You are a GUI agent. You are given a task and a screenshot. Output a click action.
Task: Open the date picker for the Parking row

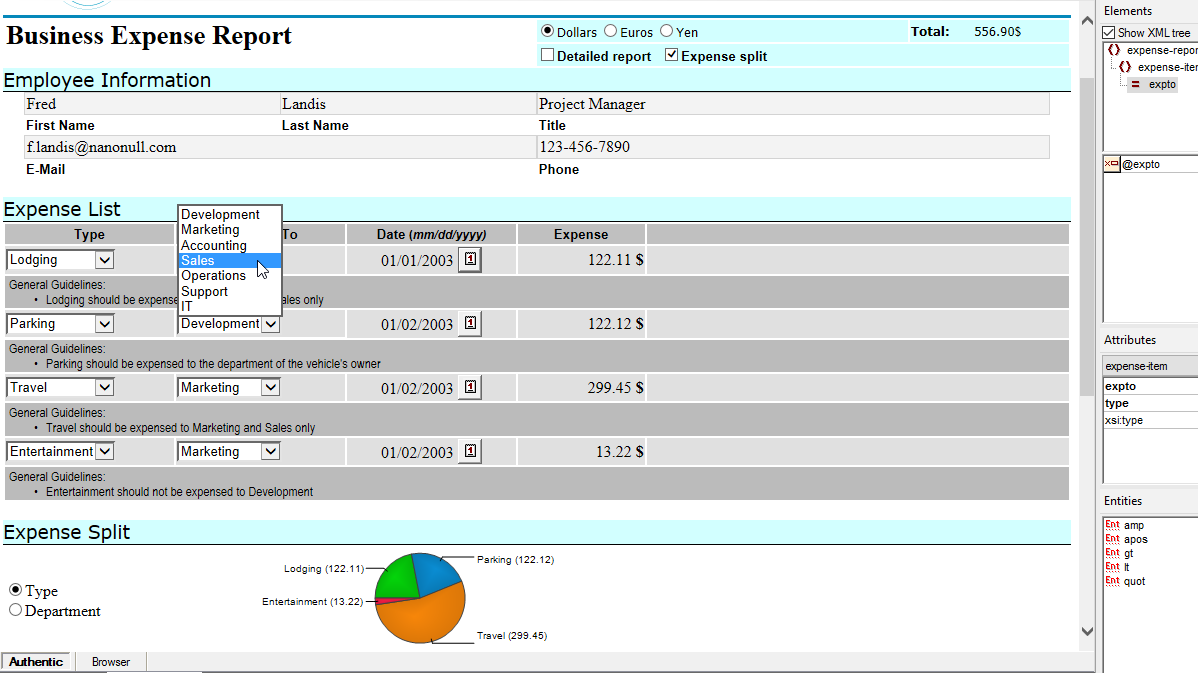[470, 324]
